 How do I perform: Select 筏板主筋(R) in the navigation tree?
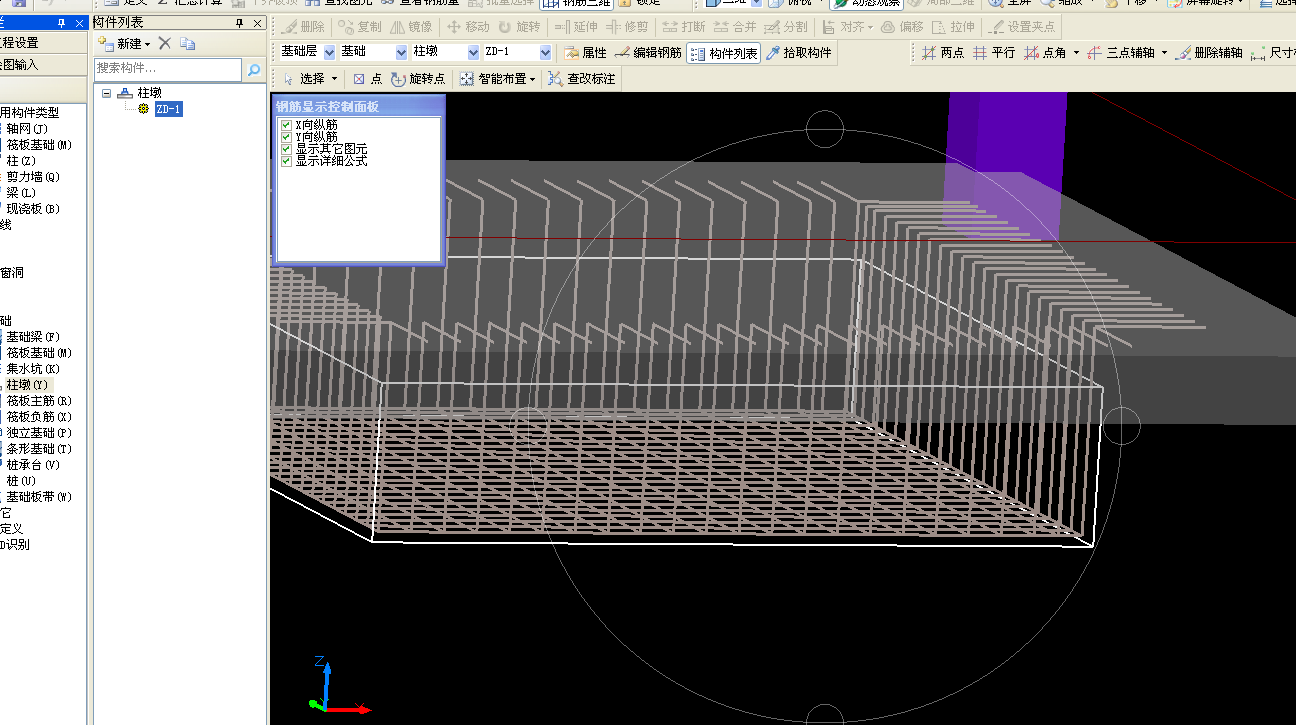coord(39,401)
